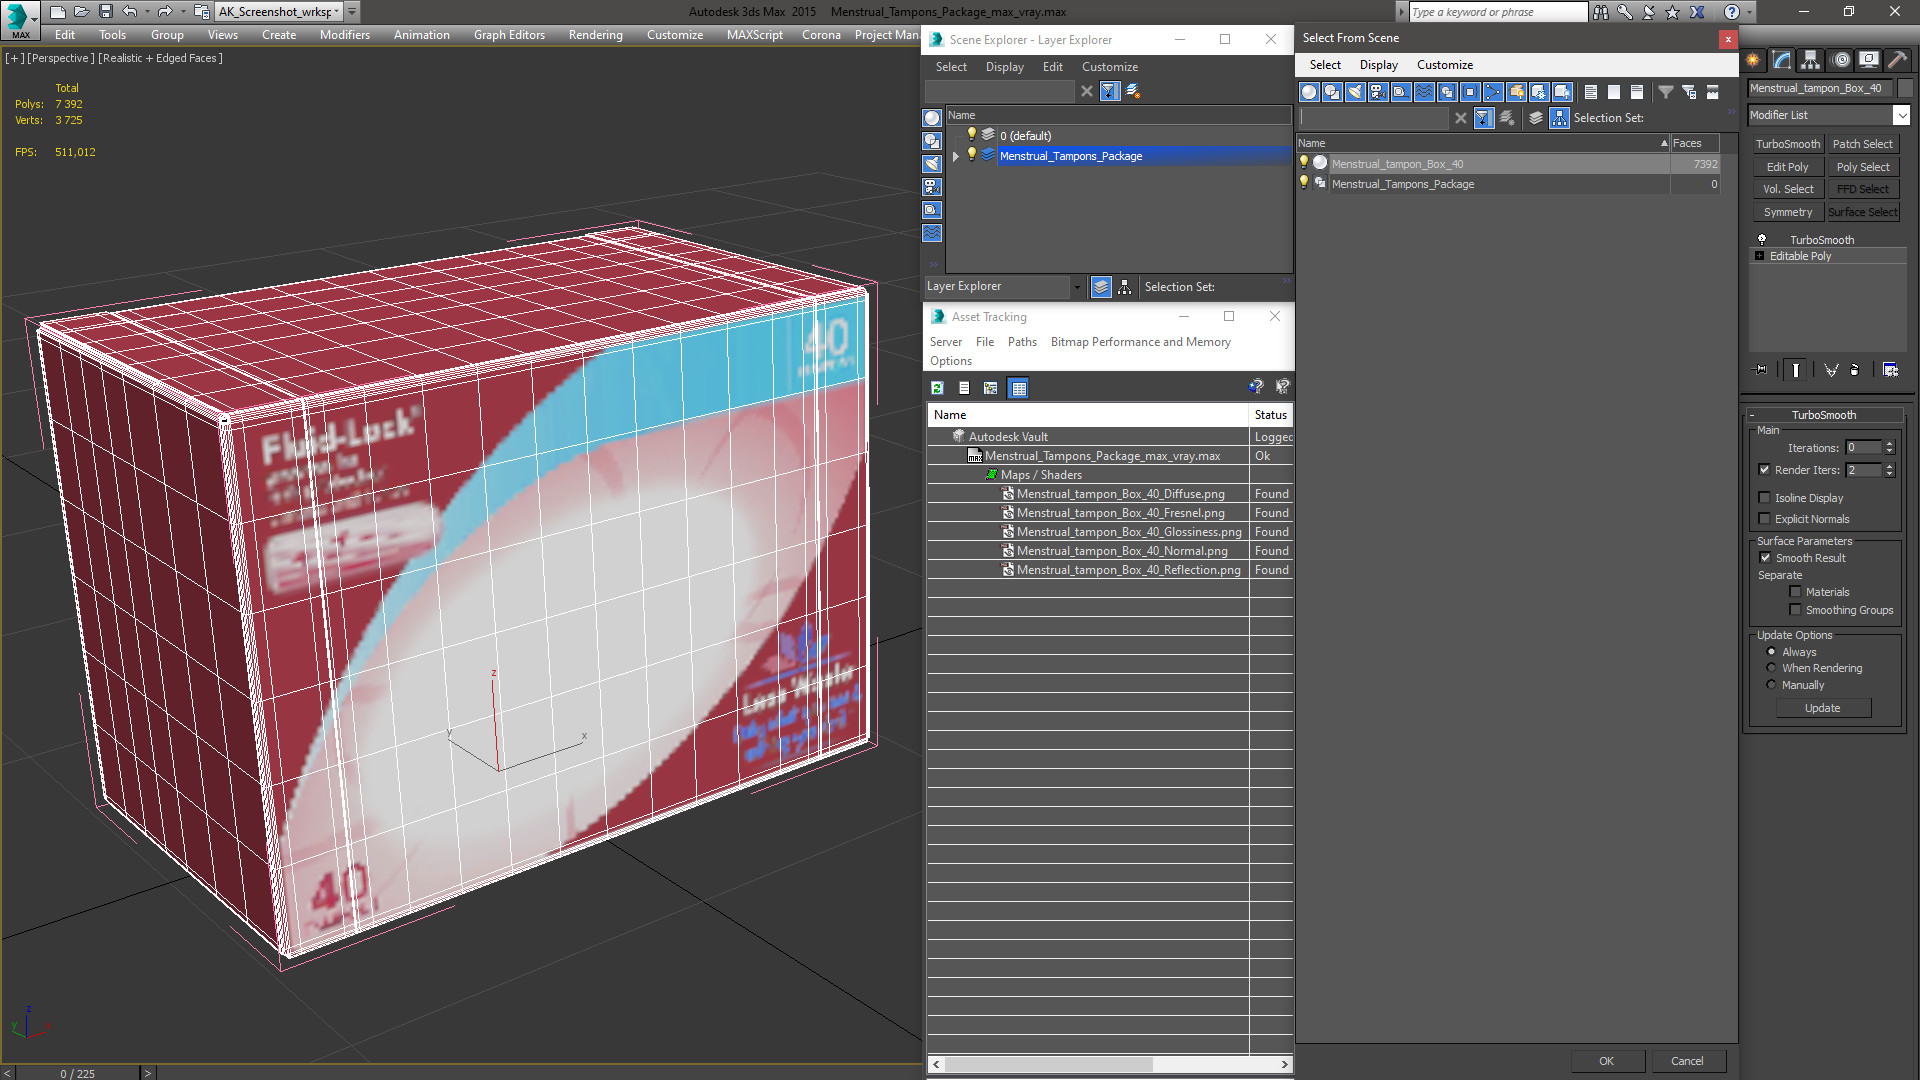This screenshot has height=1080, width=1920.
Task: Expand the Menstrual_Tampons_Package layer
Action: tap(956, 156)
